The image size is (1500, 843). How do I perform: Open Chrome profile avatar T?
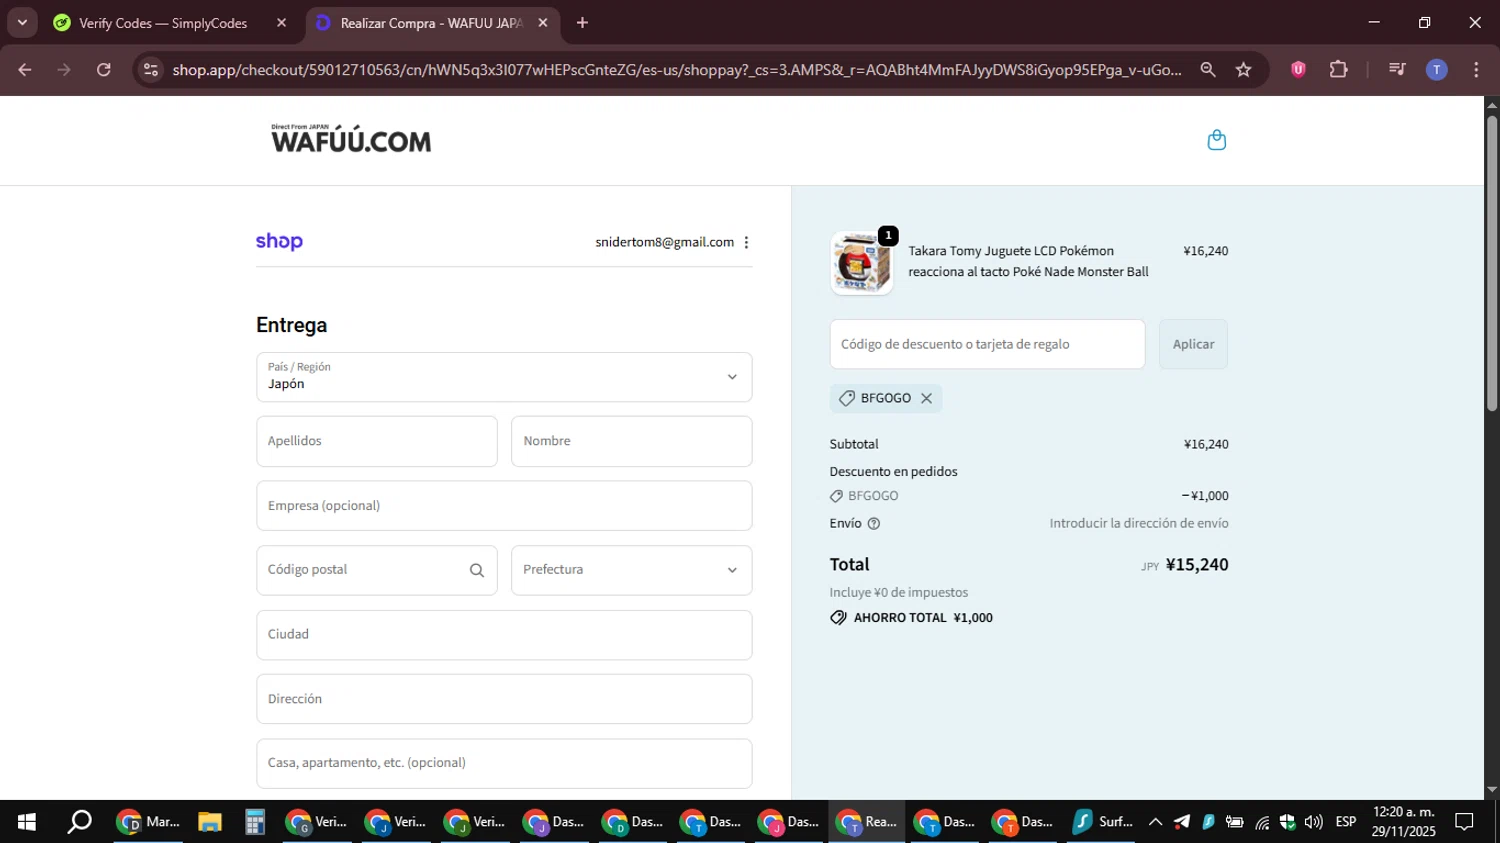click(x=1436, y=69)
